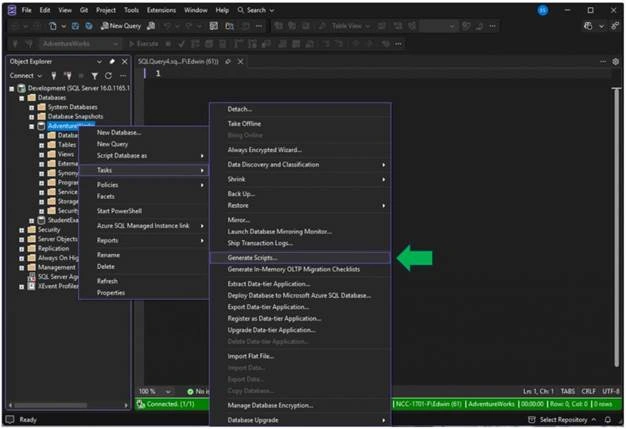Click the Execute button in SQL toolbar

[x=144, y=43]
